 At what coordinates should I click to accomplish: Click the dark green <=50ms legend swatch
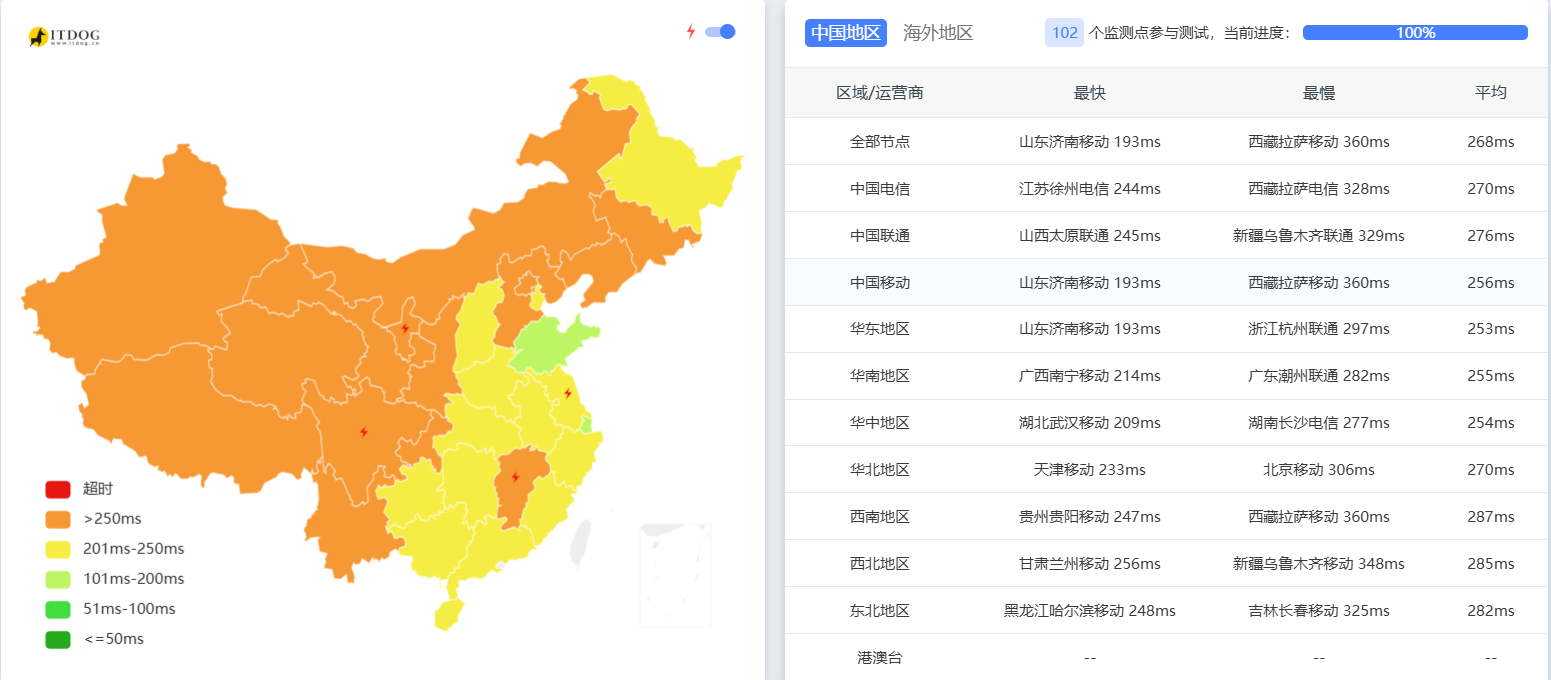(58, 639)
